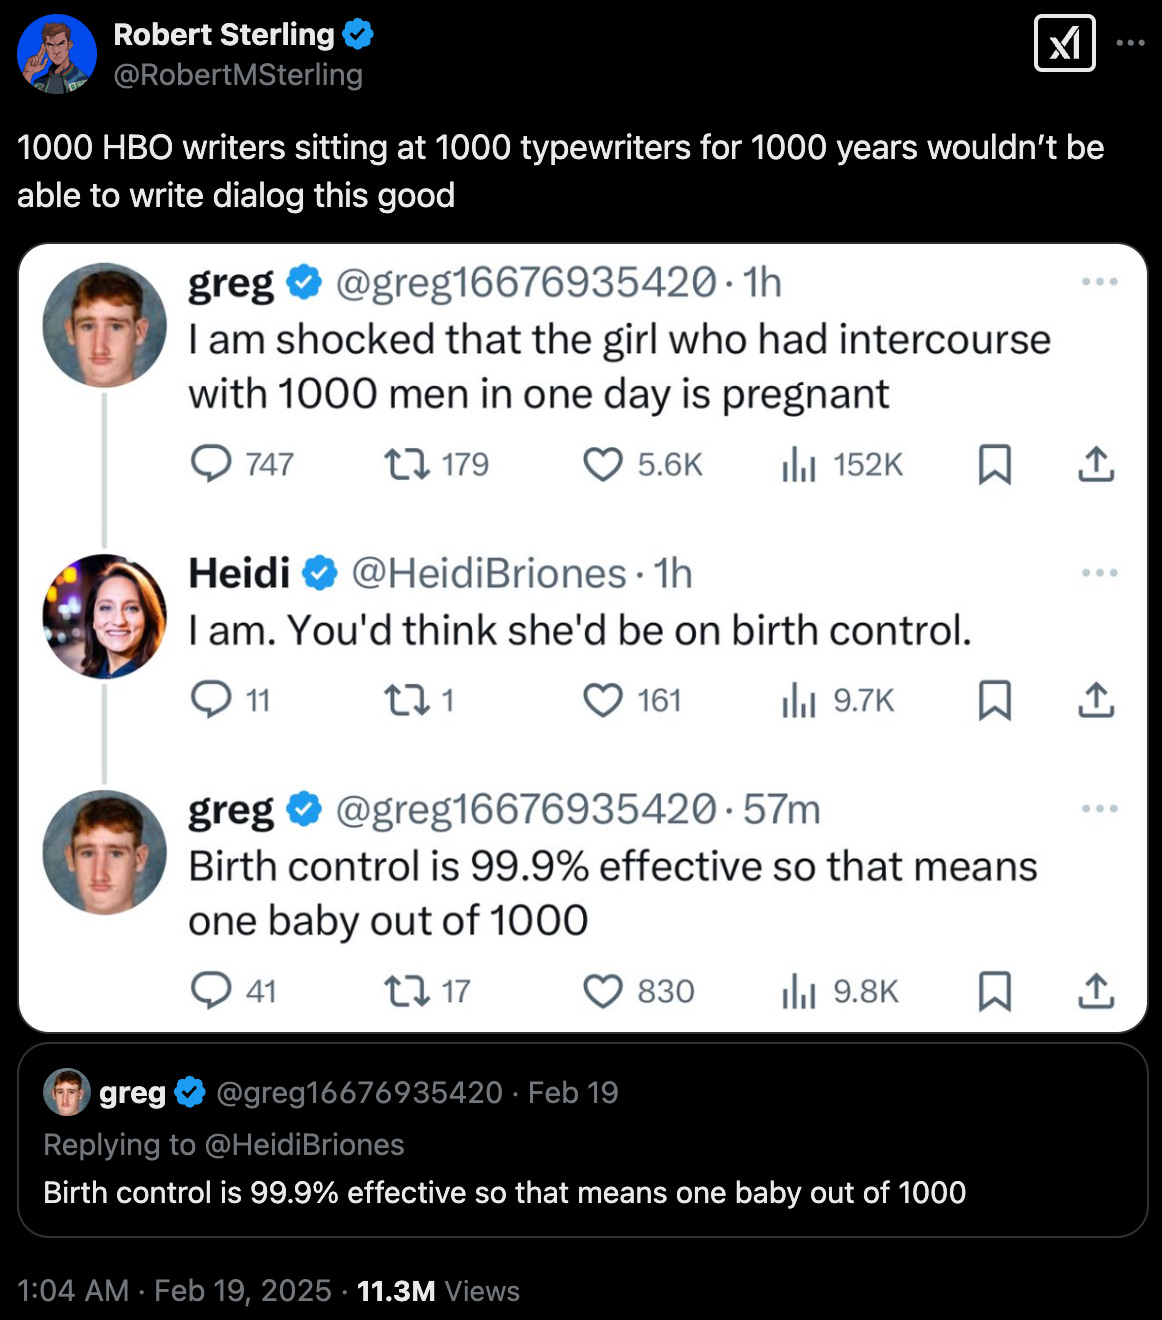Click the Grok xAI icon button
This screenshot has height=1320, width=1162.
coord(1064,43)
